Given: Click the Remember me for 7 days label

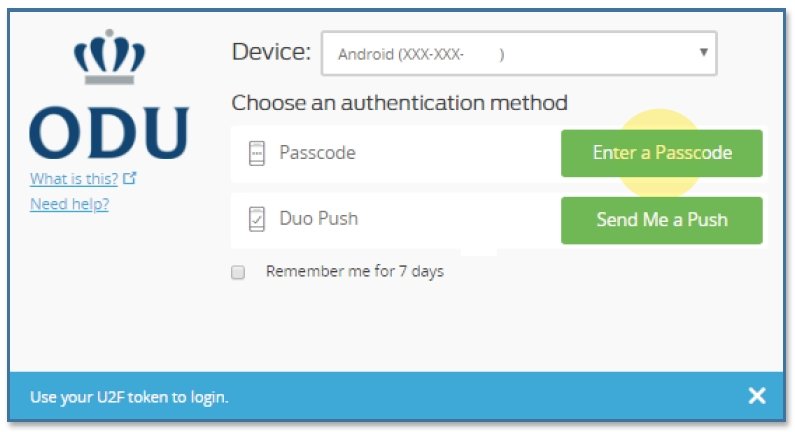Looking at the screenshot, I should pyautogui.click(x=354, y=271).
